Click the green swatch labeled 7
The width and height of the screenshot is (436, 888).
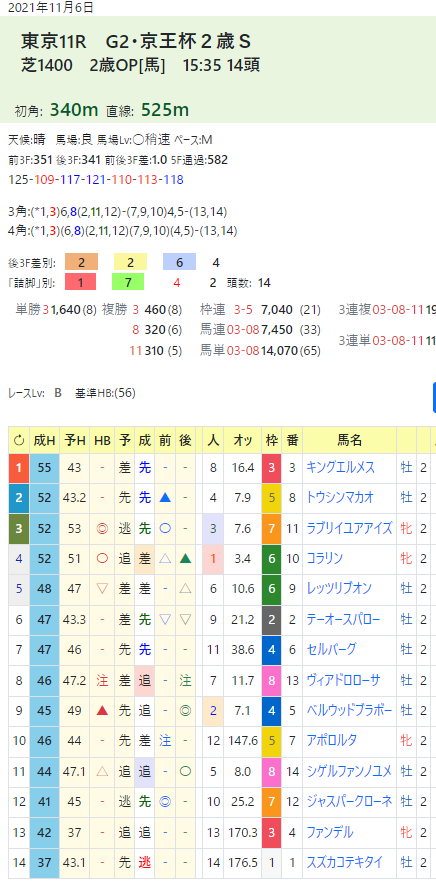click(128, 281)
